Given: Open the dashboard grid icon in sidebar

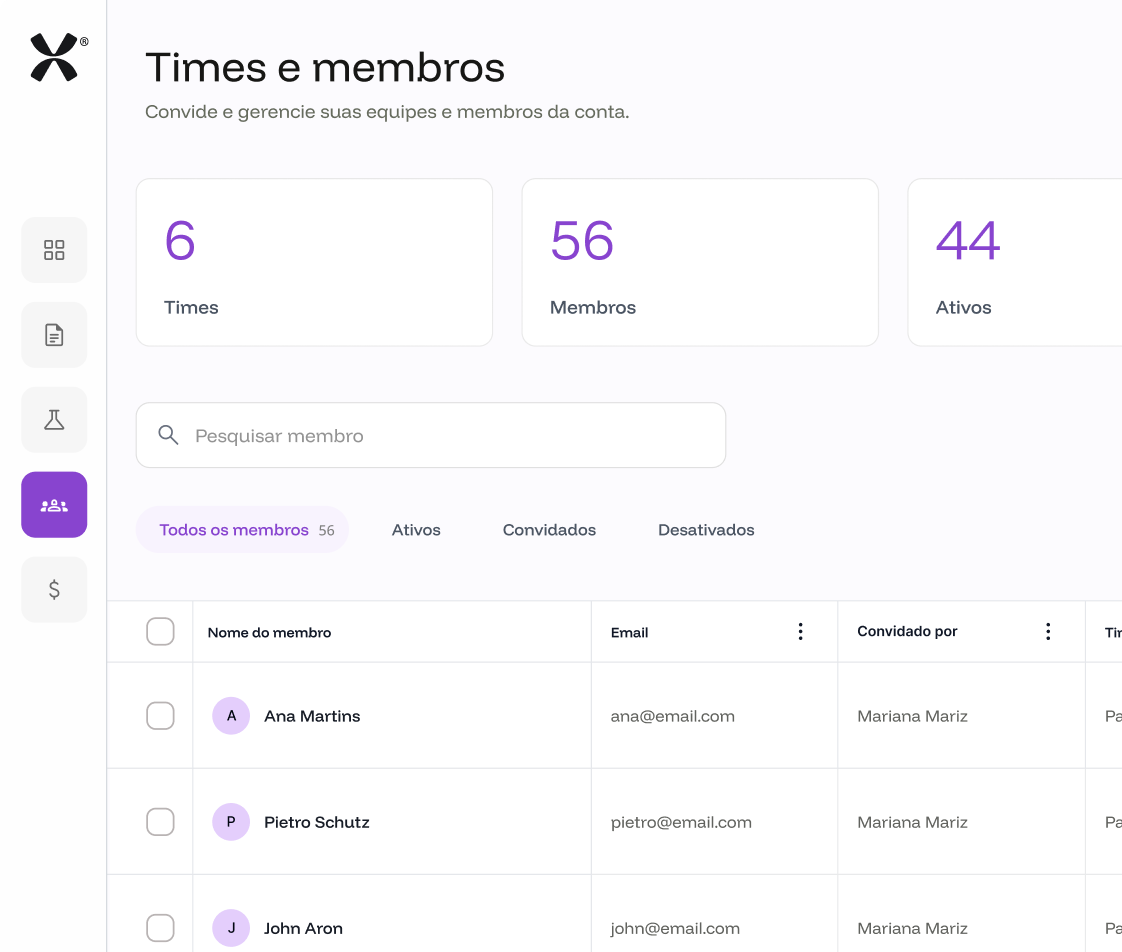Looking at the screenshot, I should point(54,250).
